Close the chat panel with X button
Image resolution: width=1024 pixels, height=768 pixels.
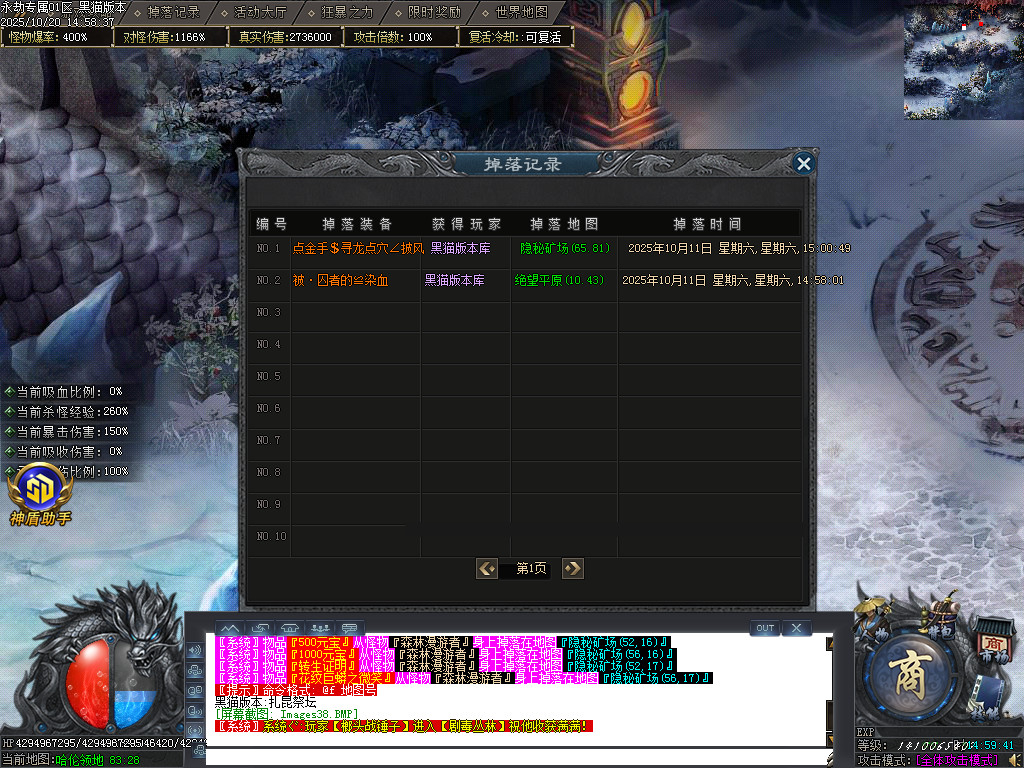point(795,628)
